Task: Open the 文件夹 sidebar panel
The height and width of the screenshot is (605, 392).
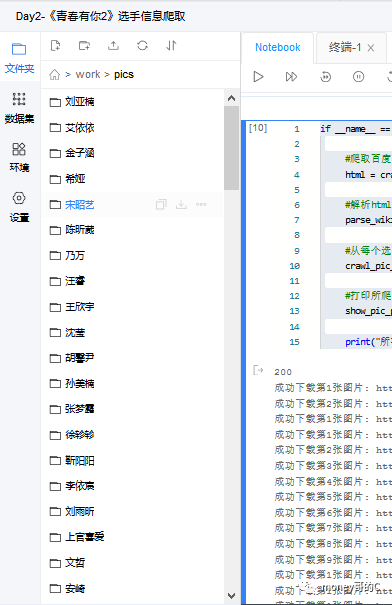Action: 19,58
